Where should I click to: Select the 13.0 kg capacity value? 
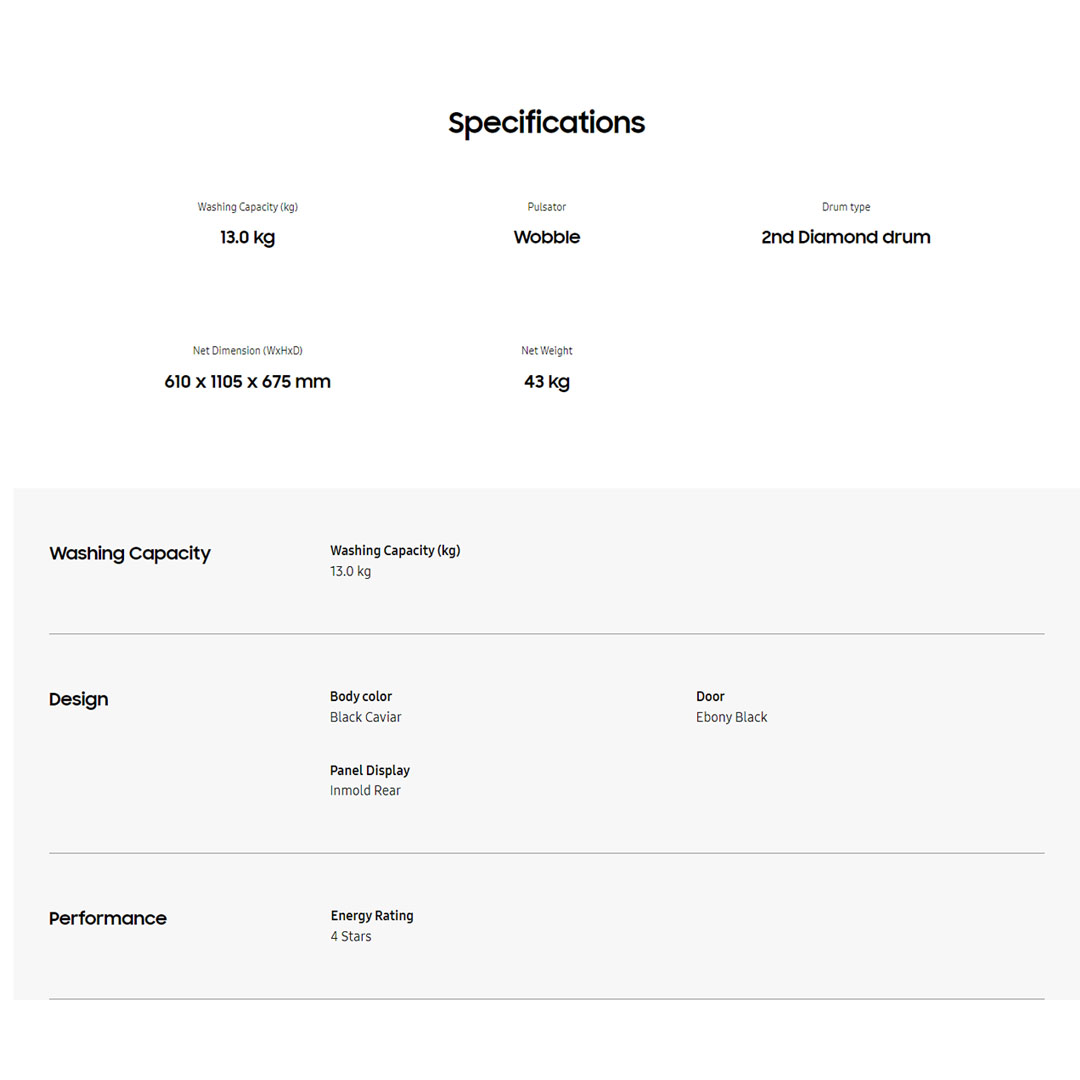pyautogui.click(x=247, y=238)
